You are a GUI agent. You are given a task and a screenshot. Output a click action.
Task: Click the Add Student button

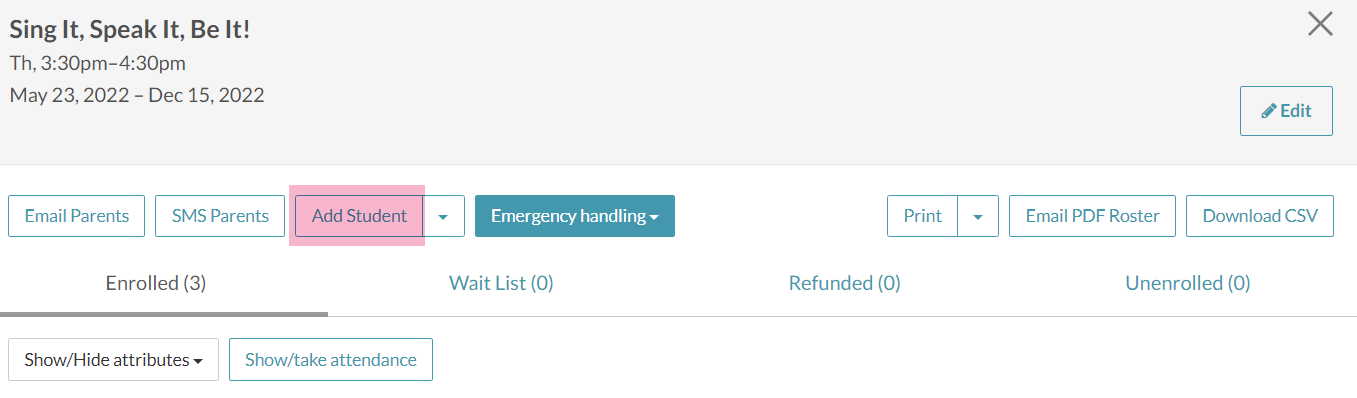(x=359, y=216)
